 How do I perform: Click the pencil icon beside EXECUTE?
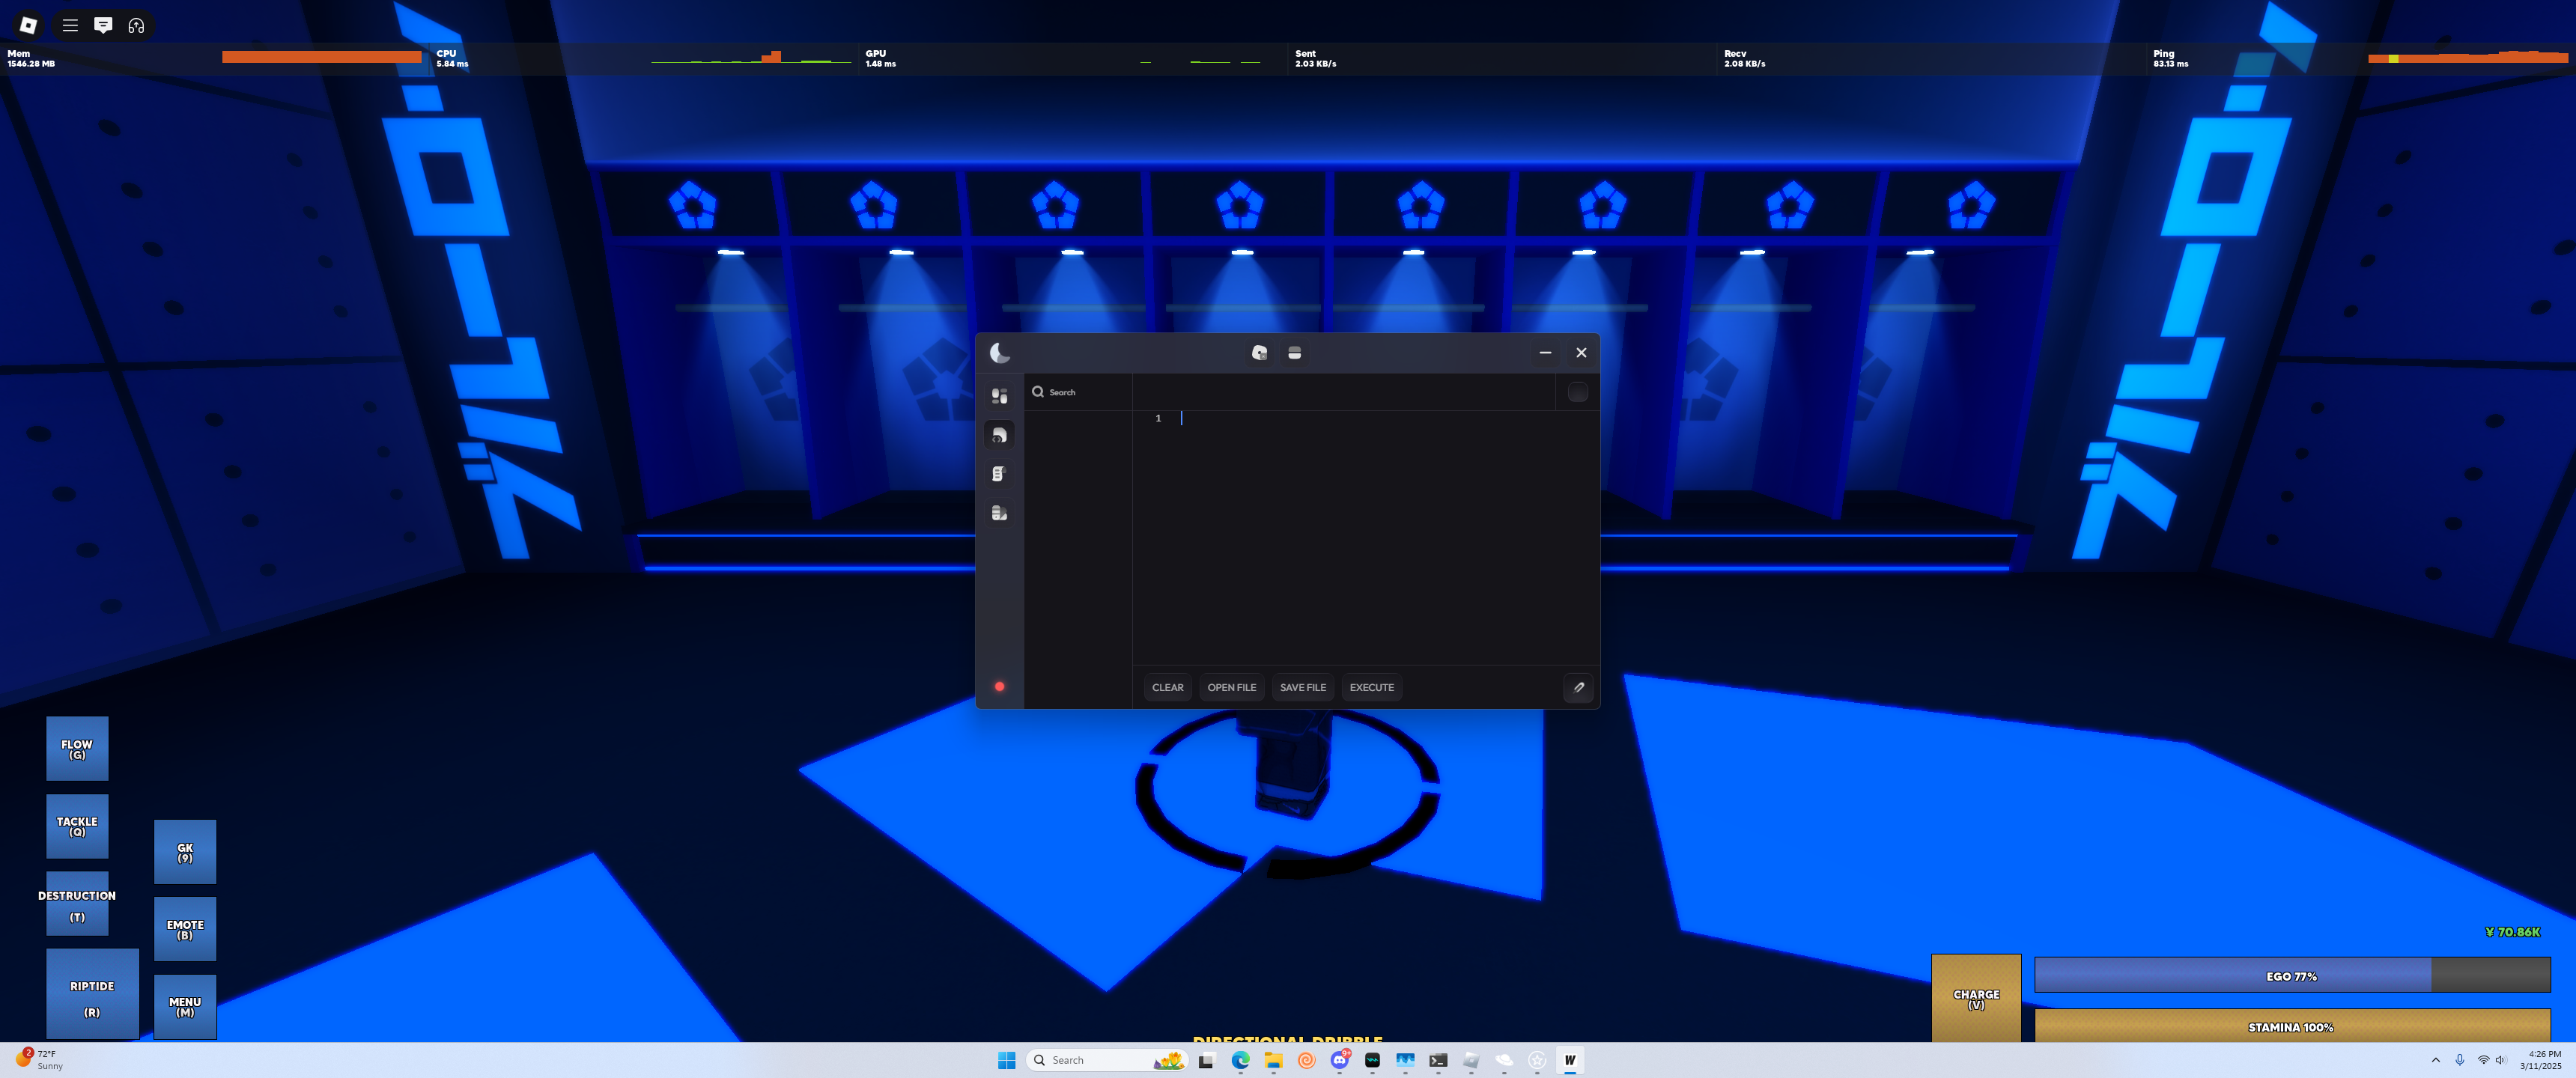[1578, 687]
